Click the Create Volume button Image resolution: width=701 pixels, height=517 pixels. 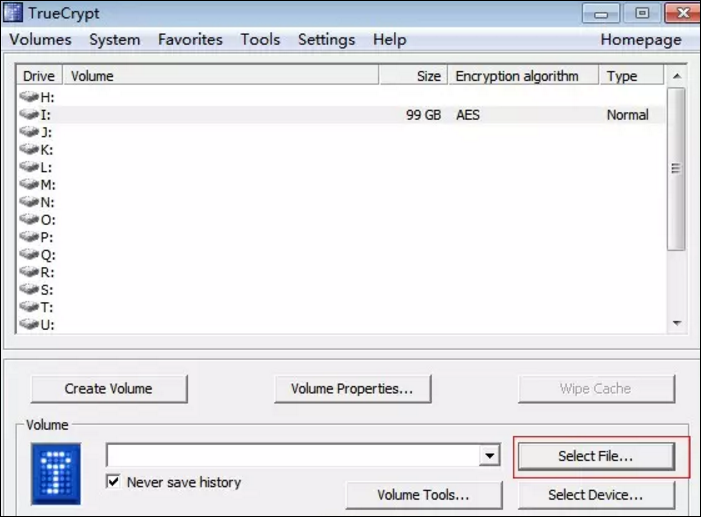click(109, 389)
